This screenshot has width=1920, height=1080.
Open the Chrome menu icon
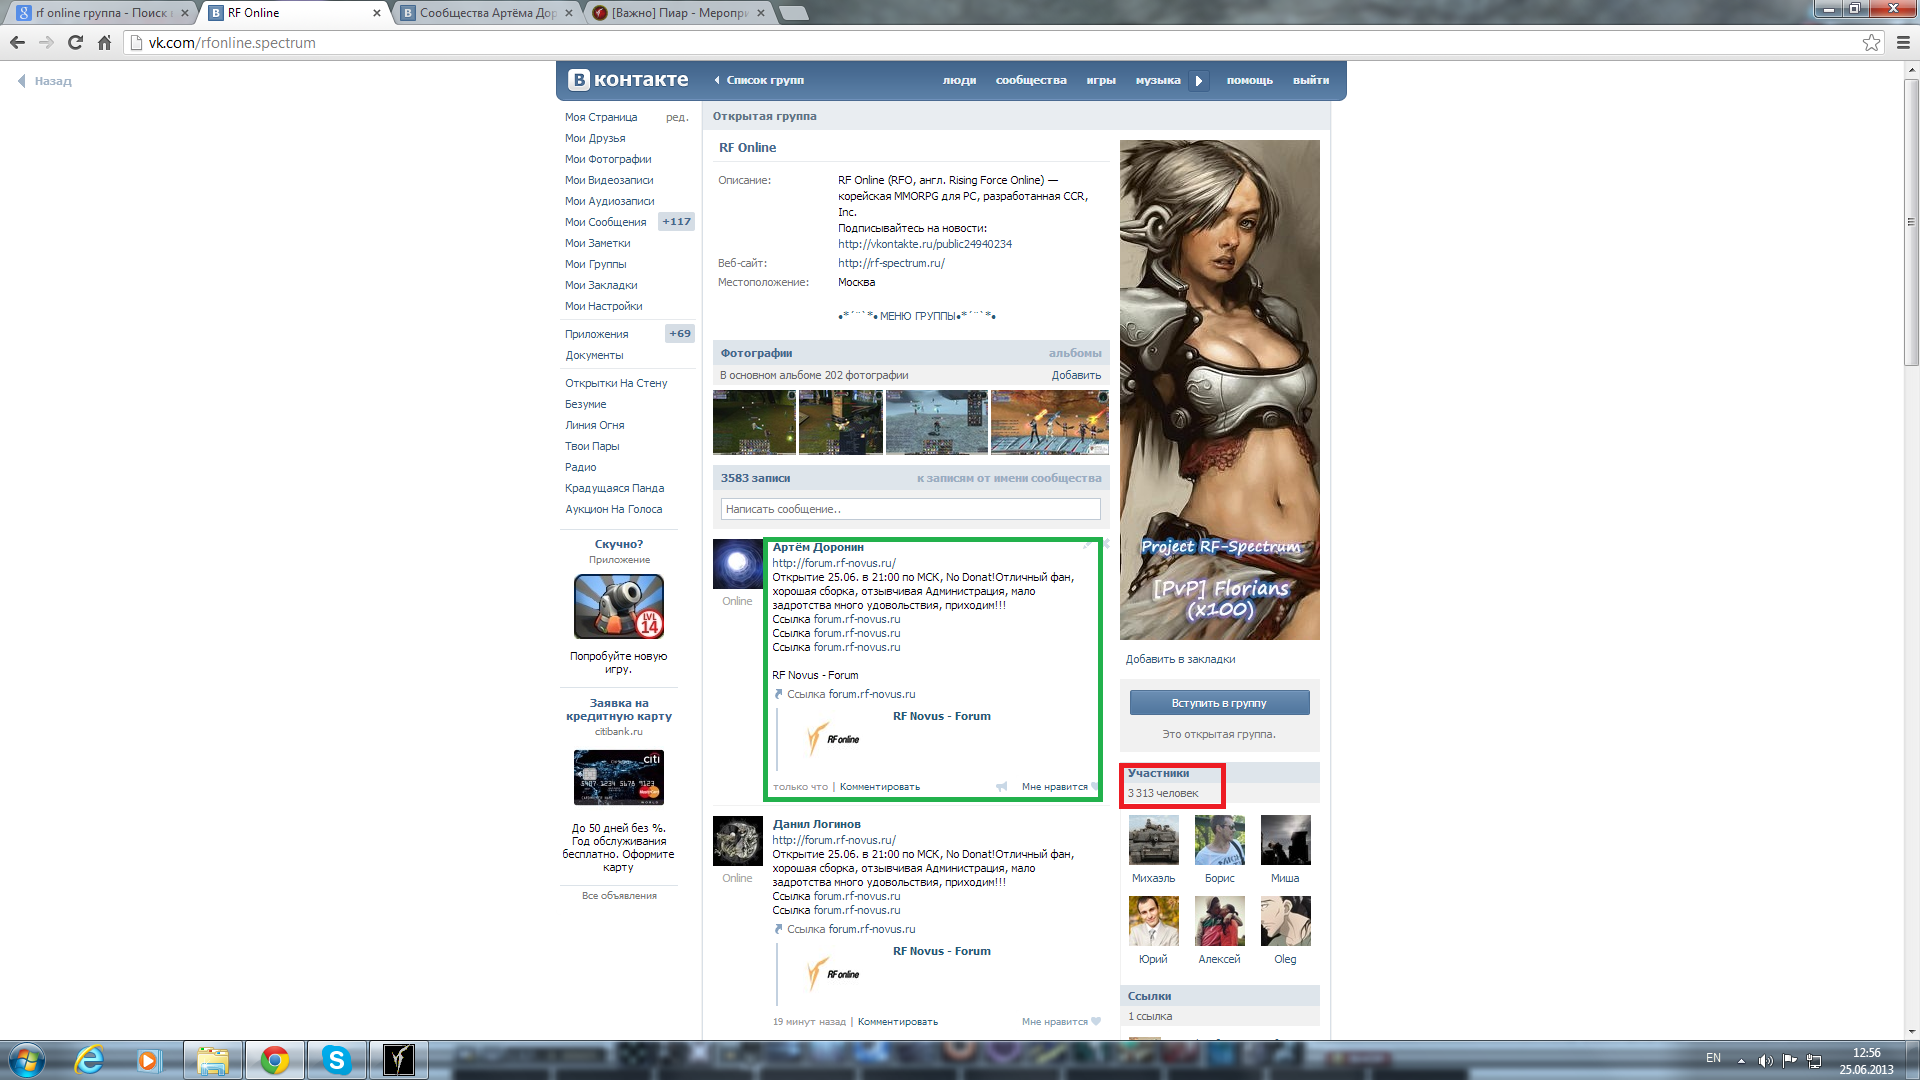(1903, 42)
